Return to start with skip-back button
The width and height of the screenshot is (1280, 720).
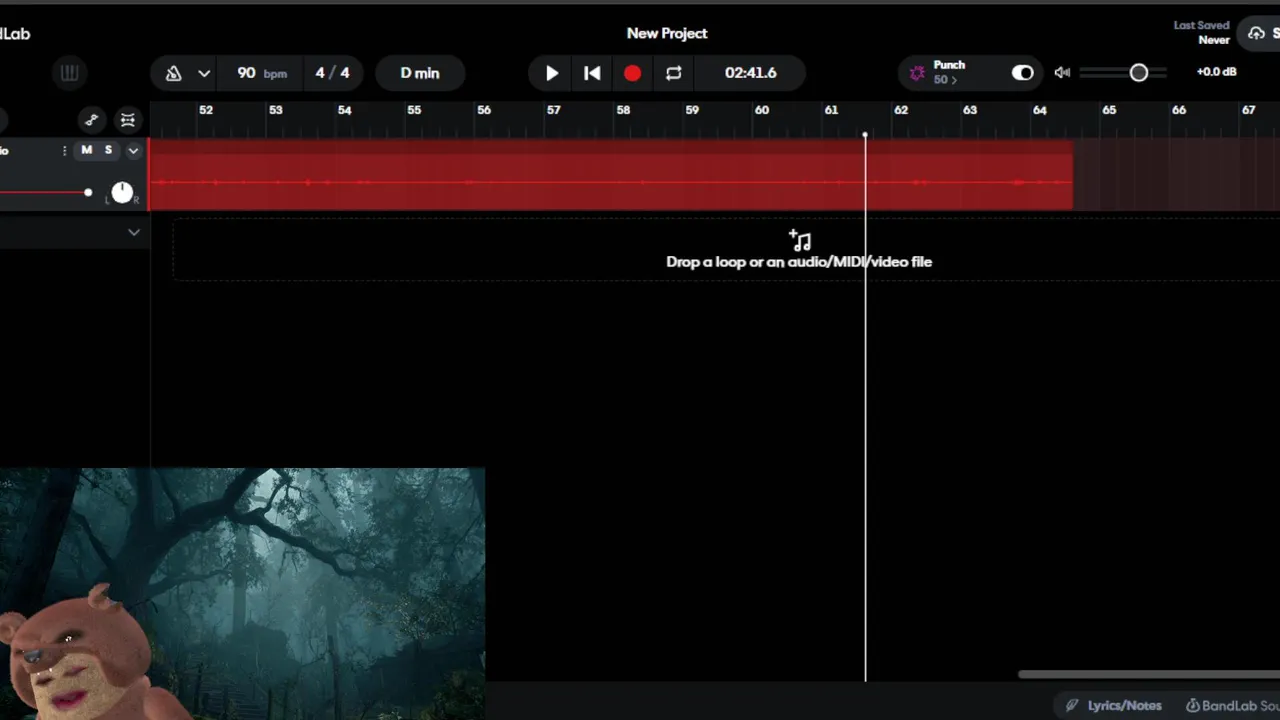pos(592,73)
